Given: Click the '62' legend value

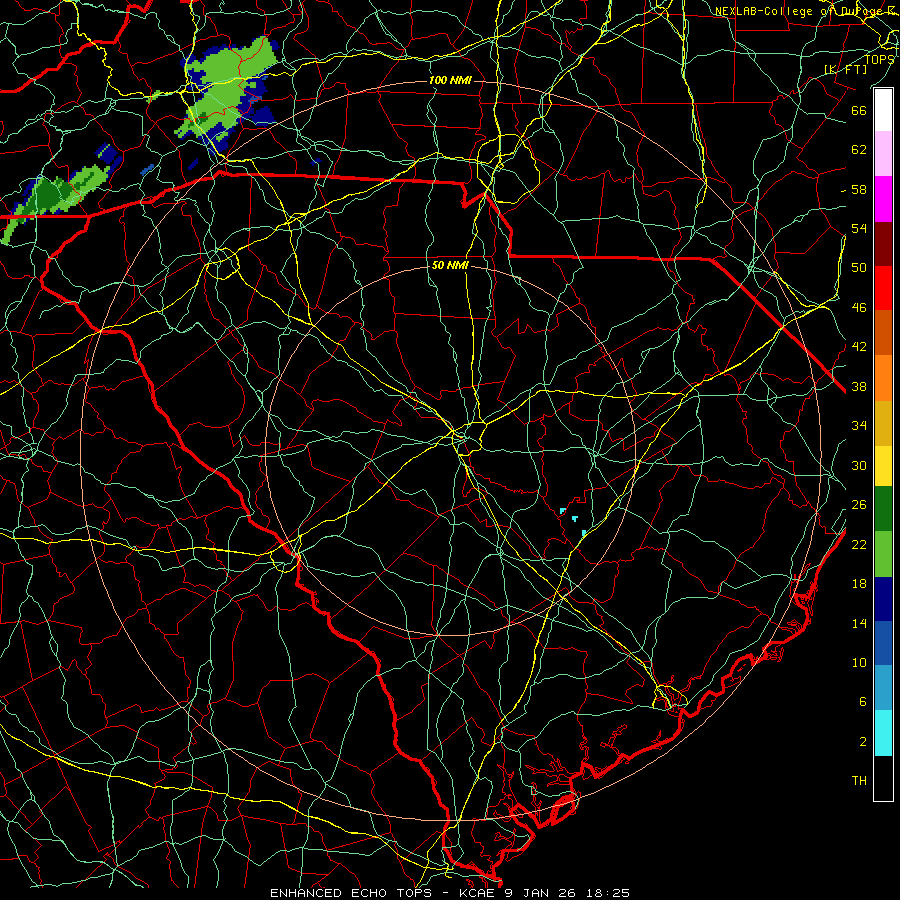Looking at the screenshot, I should point(859,150).
